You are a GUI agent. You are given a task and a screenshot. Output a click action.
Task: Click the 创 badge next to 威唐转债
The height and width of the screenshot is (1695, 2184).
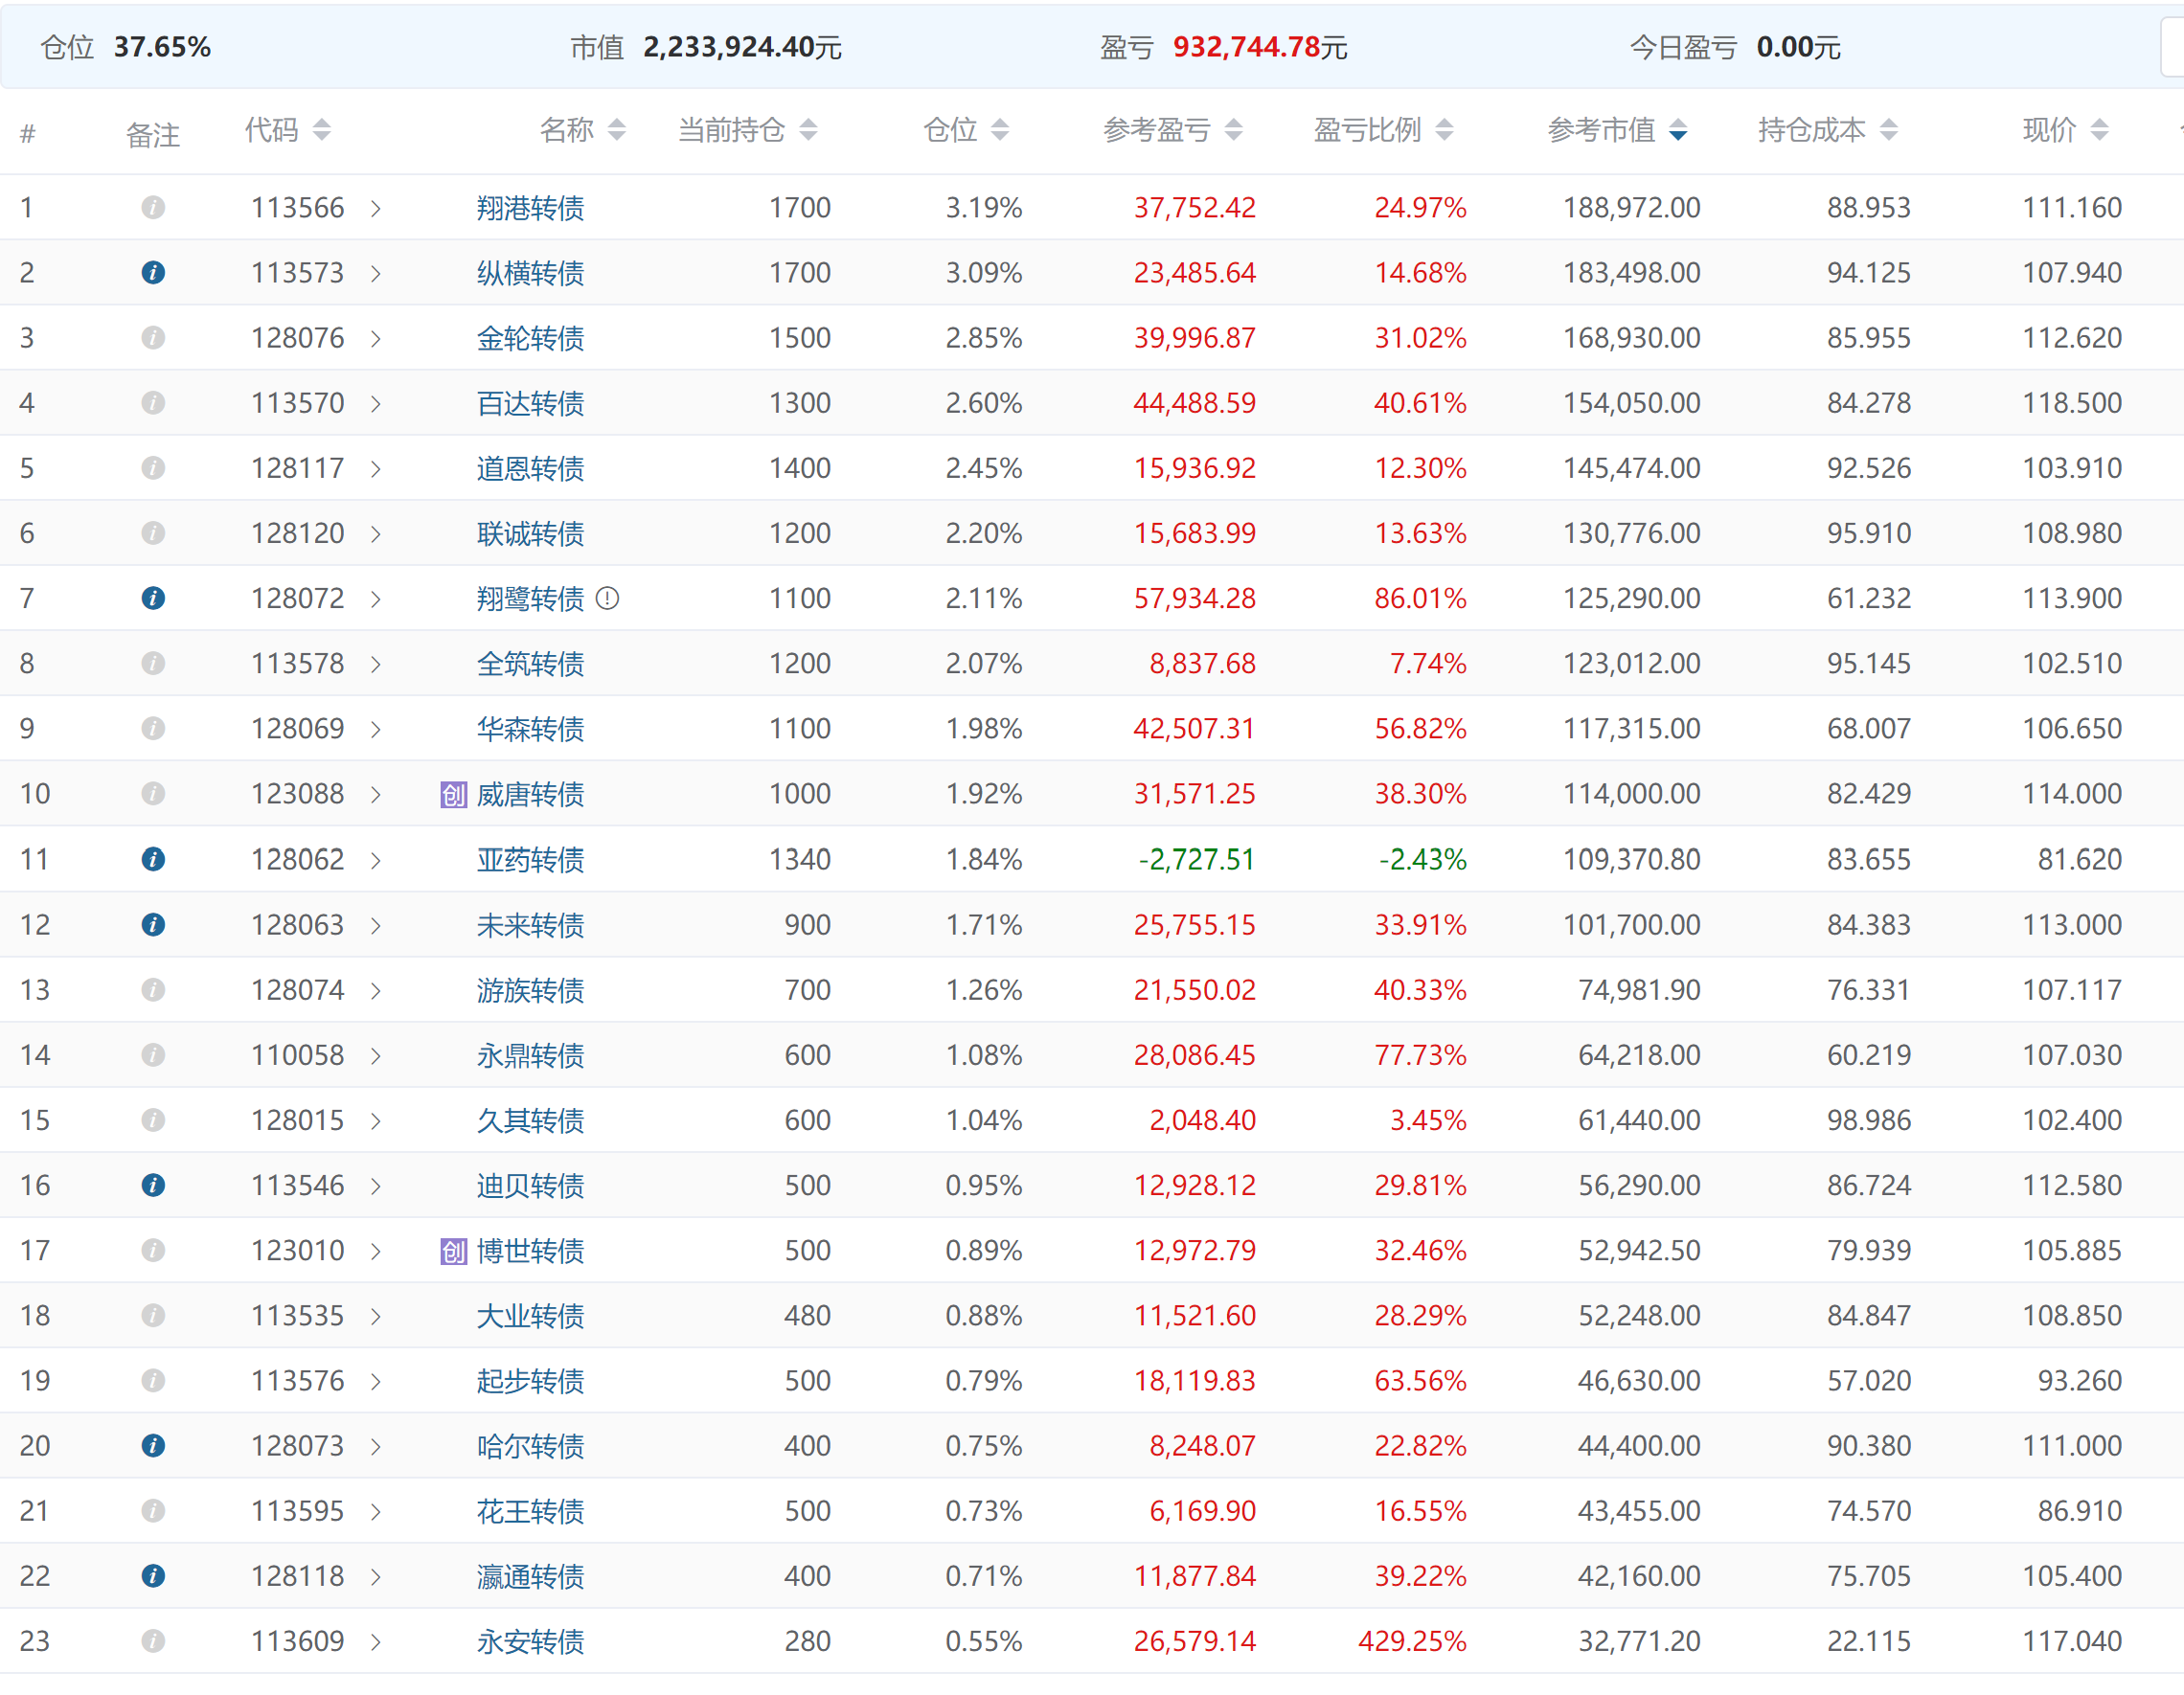[453, 794]
